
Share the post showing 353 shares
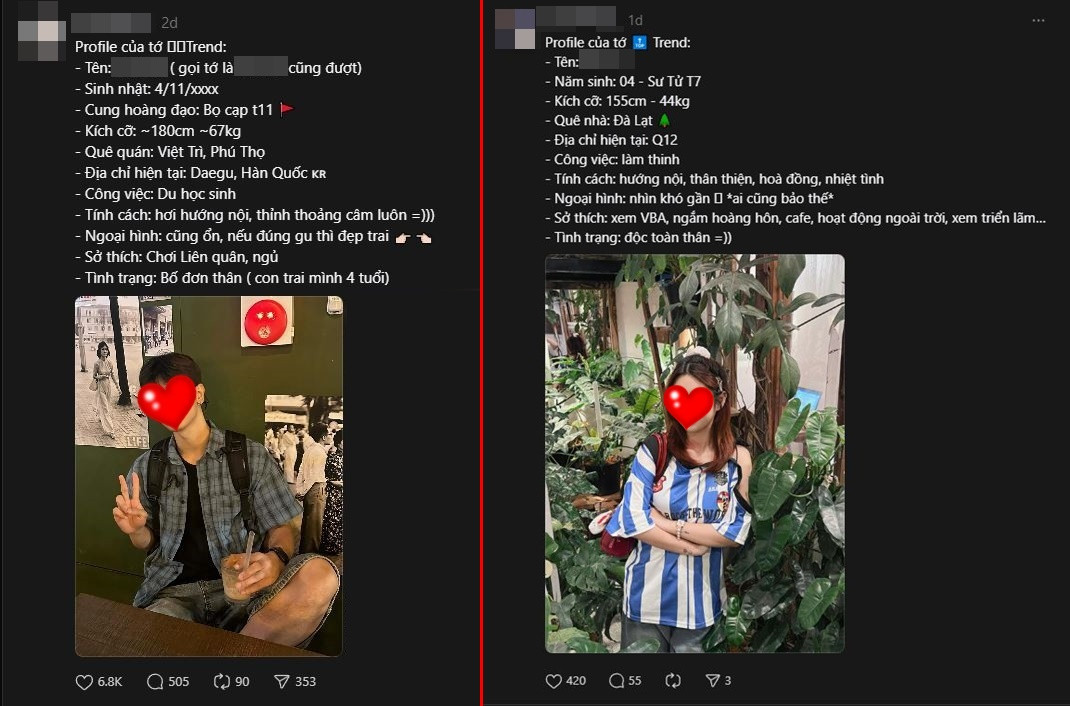pyautogui.click(x=282, y=681)
